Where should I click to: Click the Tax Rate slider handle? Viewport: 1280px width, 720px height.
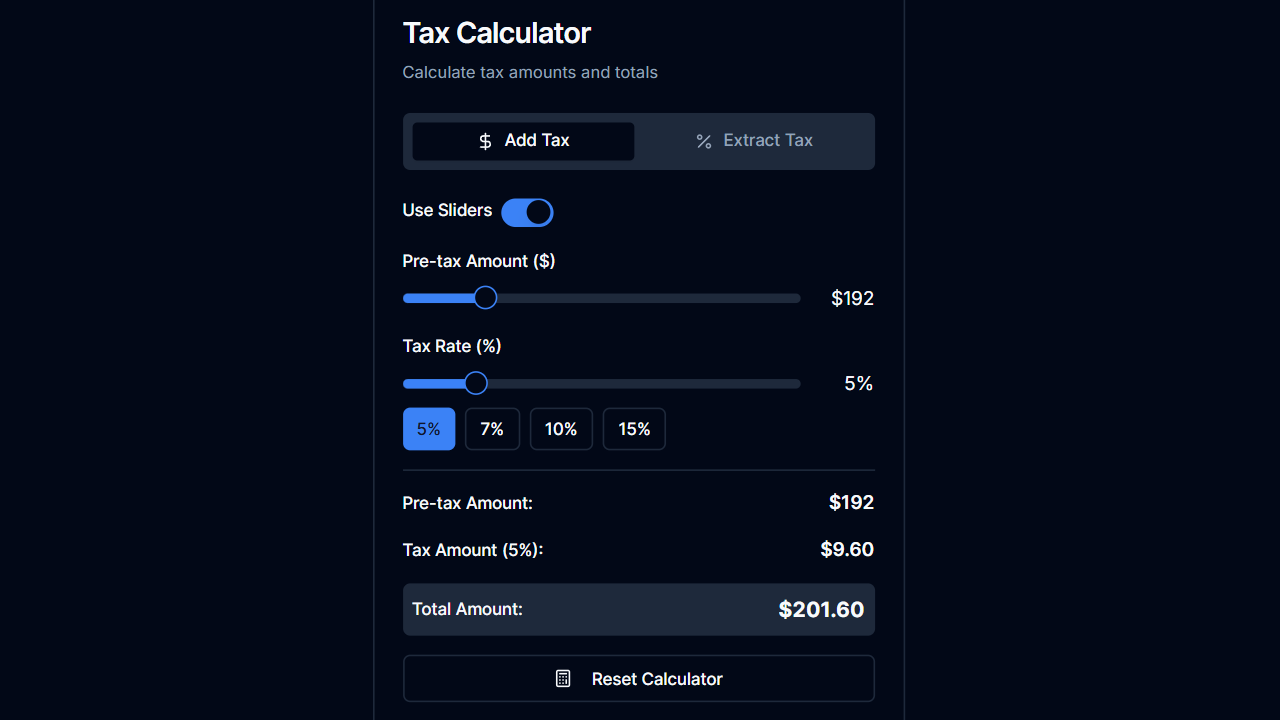(475, 383)
